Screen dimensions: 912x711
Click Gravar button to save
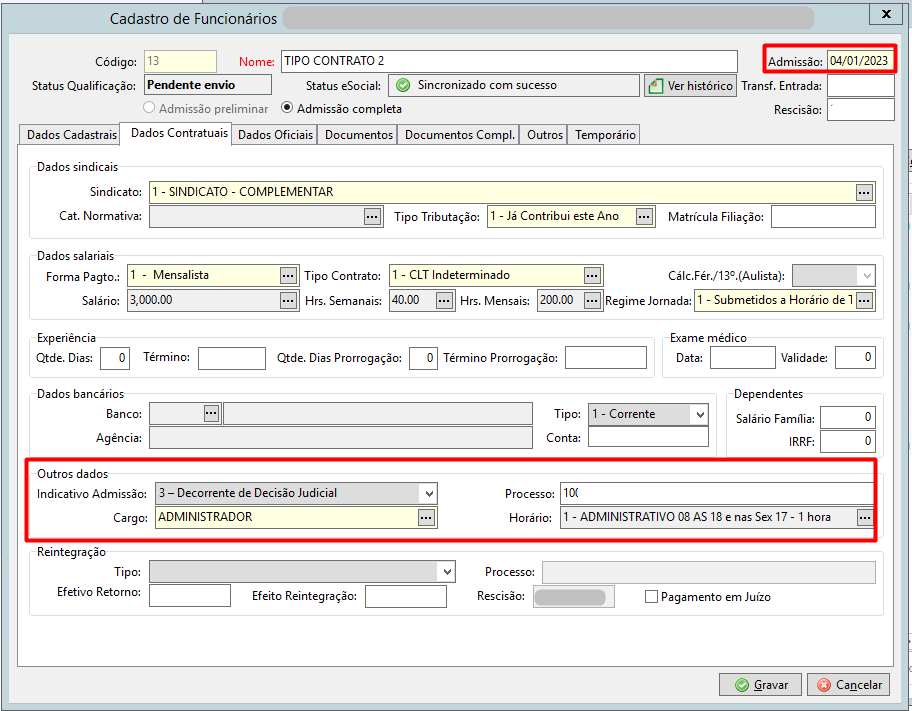pyautogui.click(x=760, y=685)
